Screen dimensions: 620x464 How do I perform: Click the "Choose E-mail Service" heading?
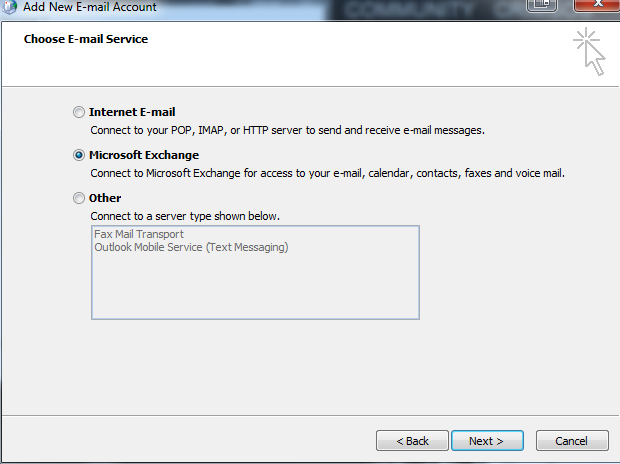(86, 40)
